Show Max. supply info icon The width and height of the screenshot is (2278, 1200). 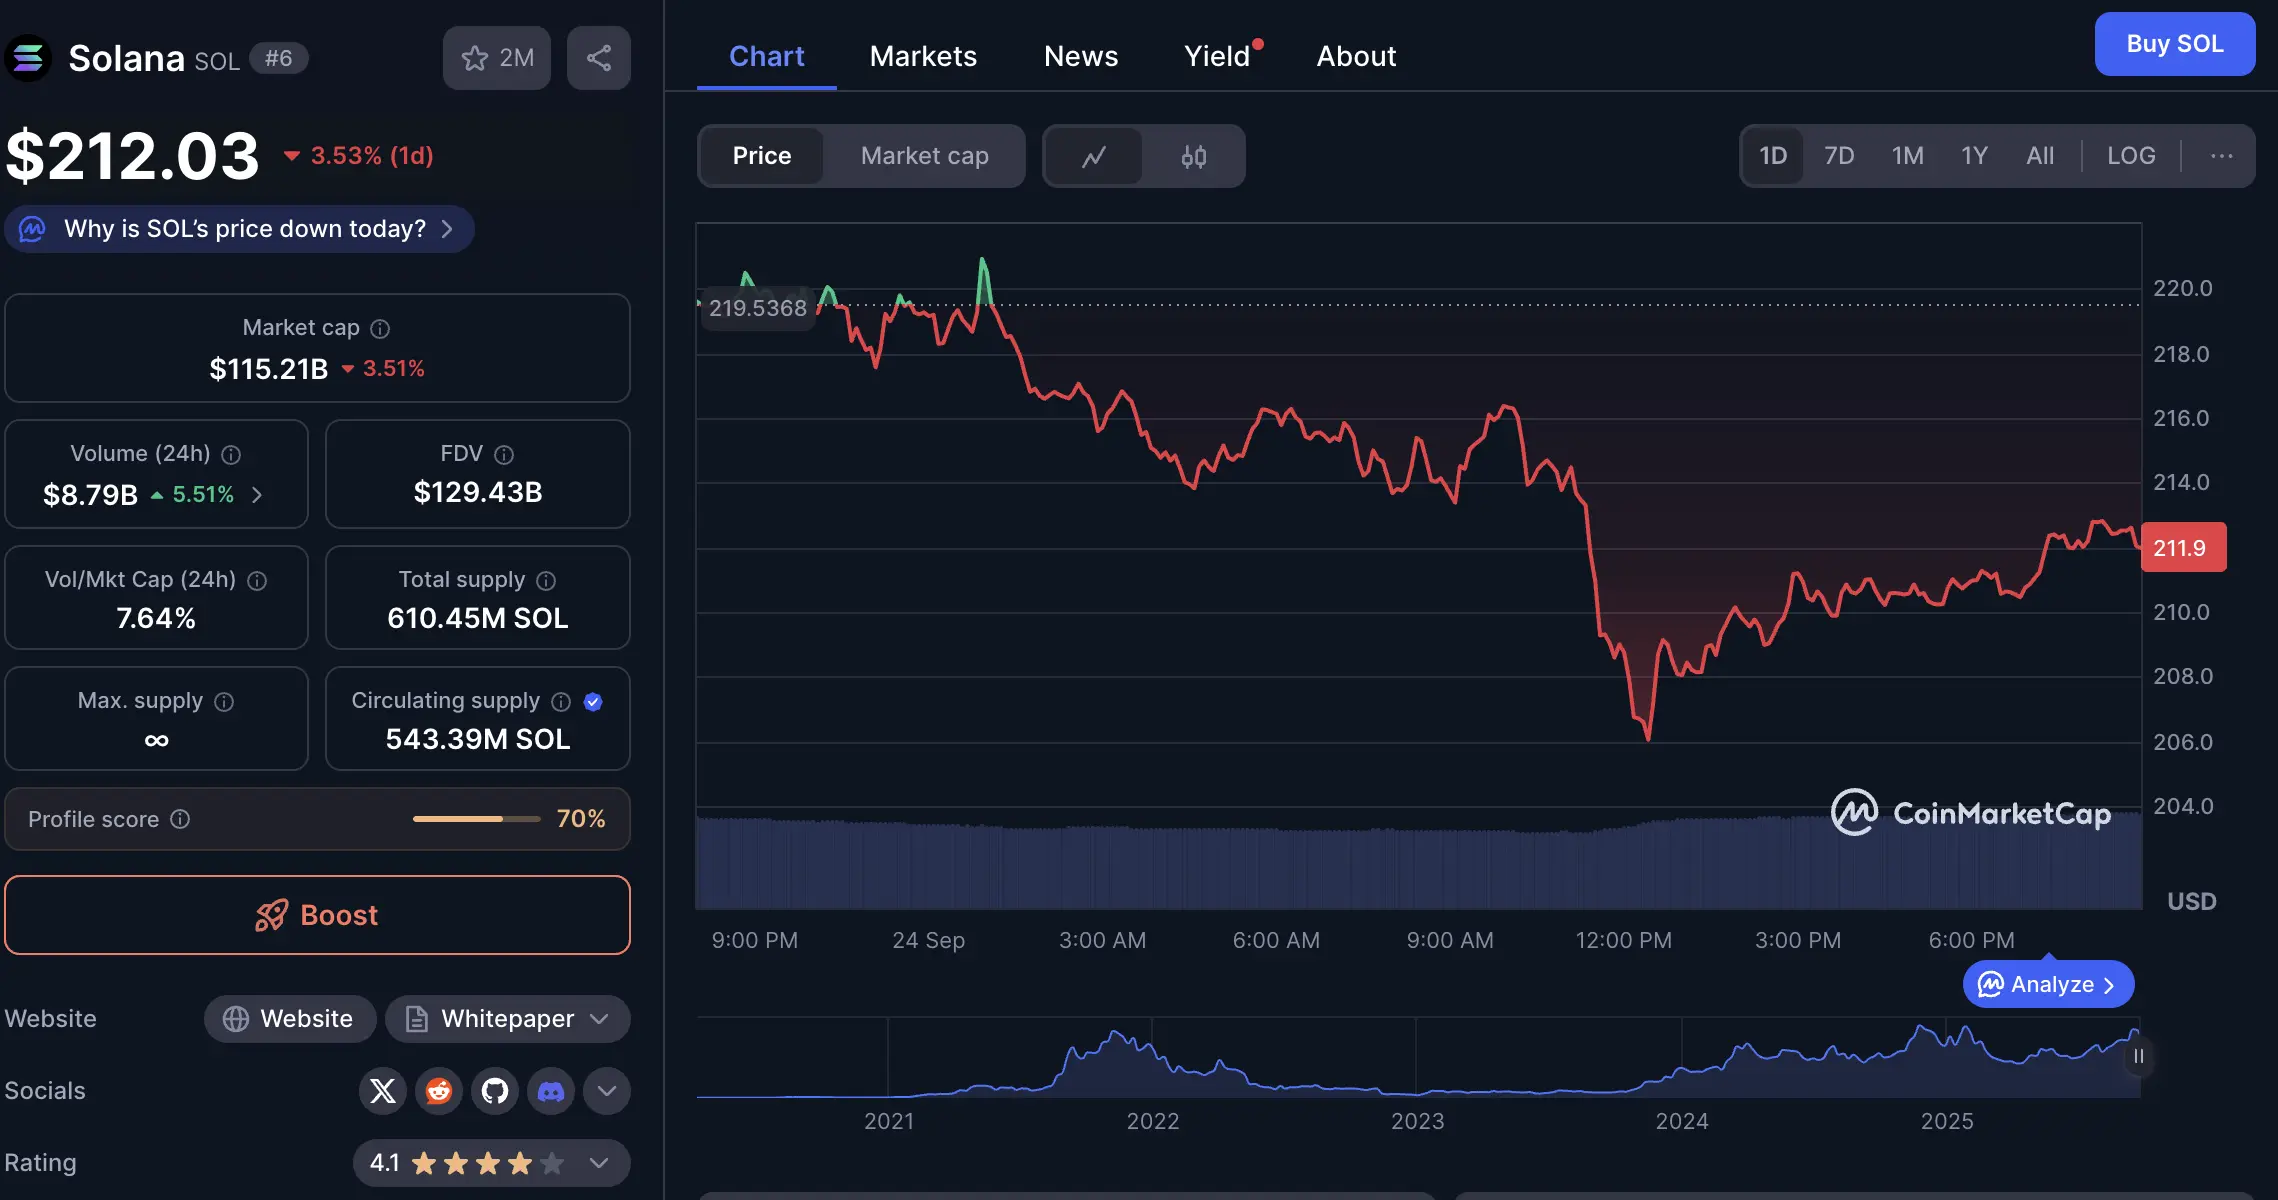click(x=224, y=701)
